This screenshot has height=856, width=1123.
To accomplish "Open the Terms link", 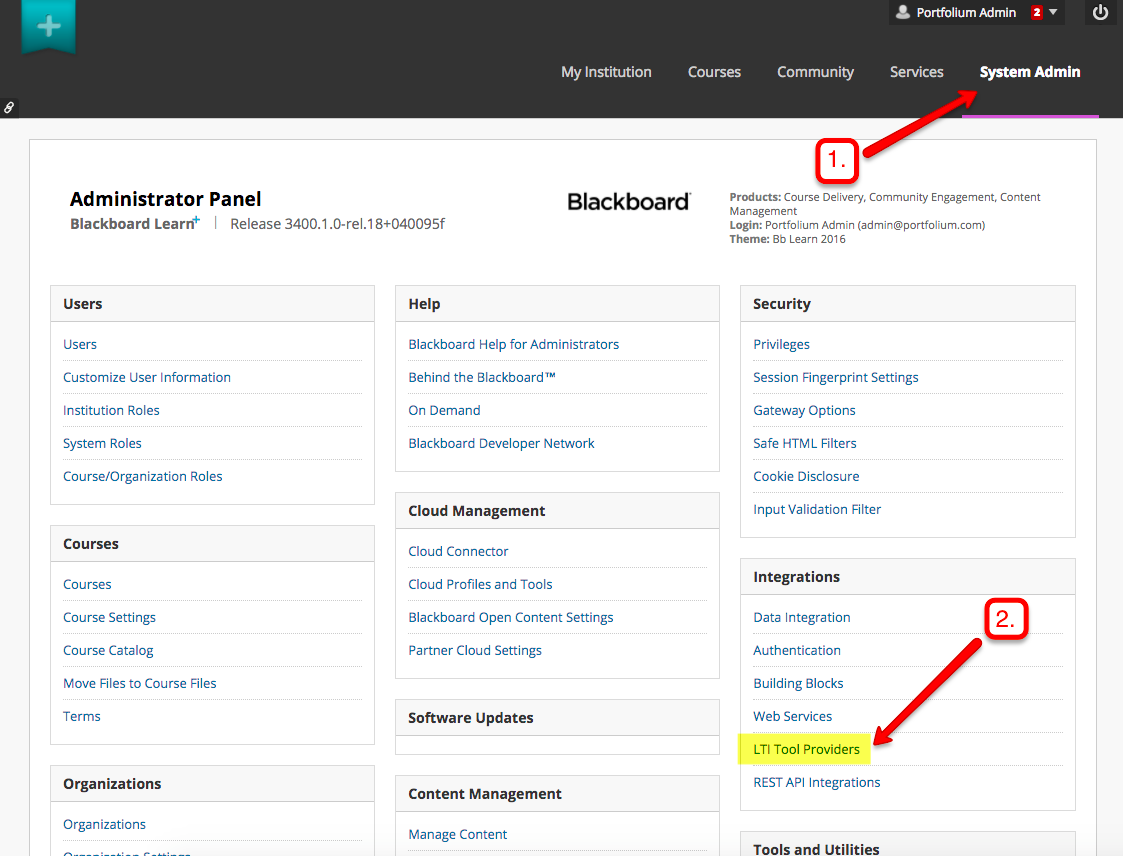I will [x=82, y=716].
